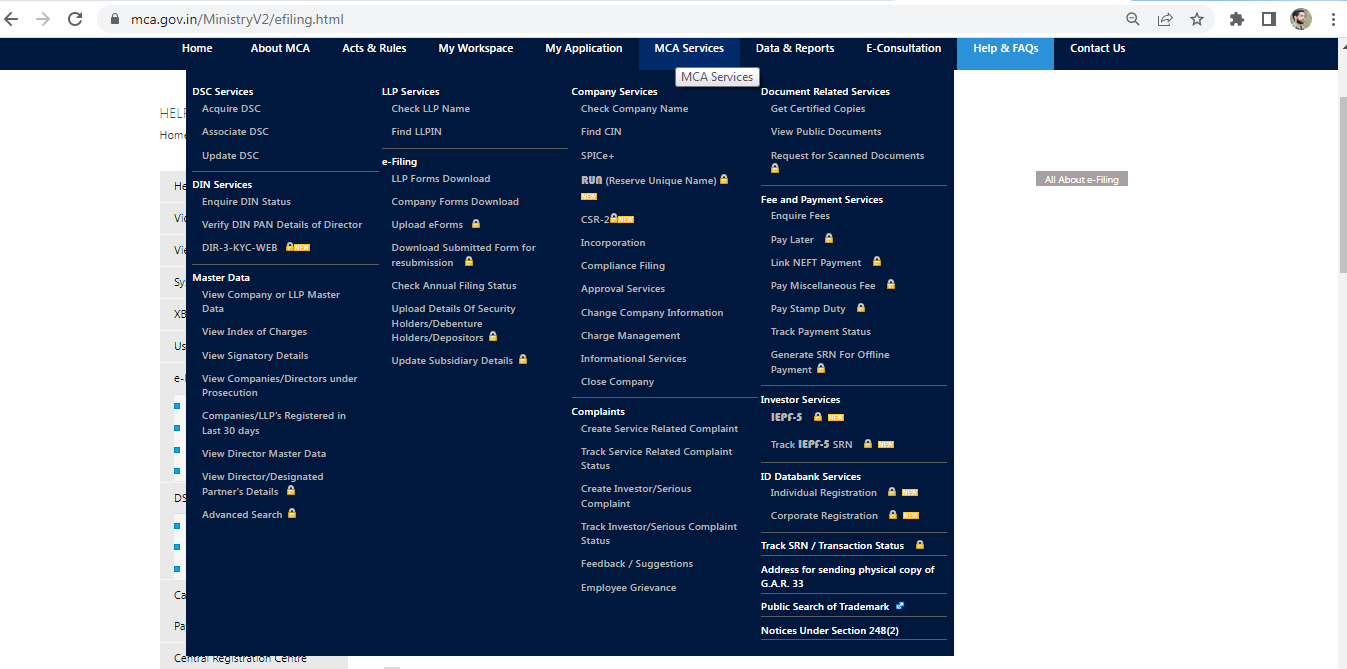Reload the page with browser refresh icon

point(75,18)
